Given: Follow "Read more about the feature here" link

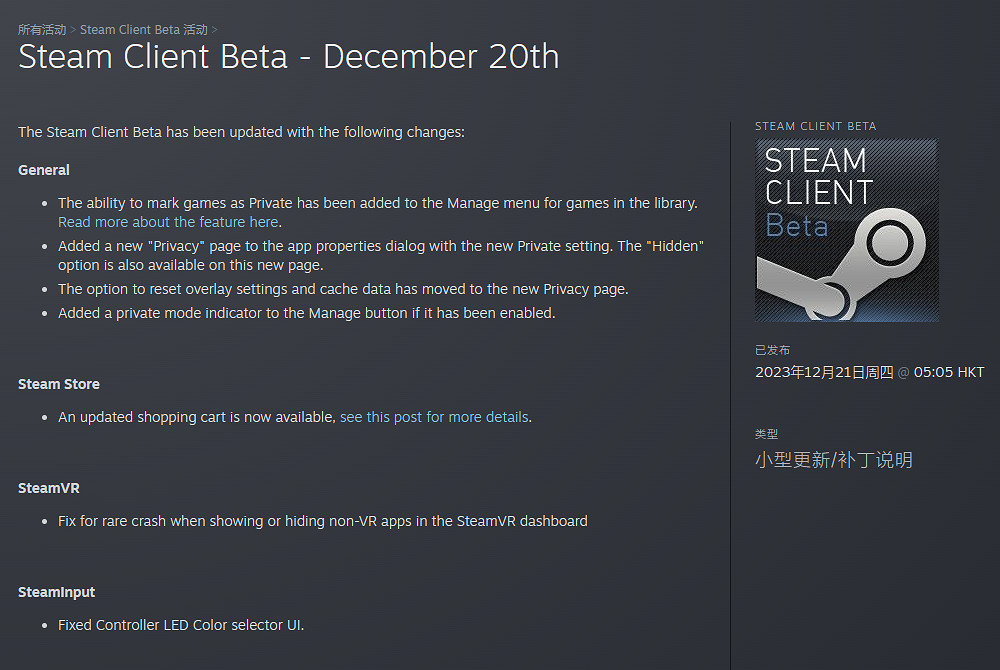Looking at the screenshot, I should [168, 222].
